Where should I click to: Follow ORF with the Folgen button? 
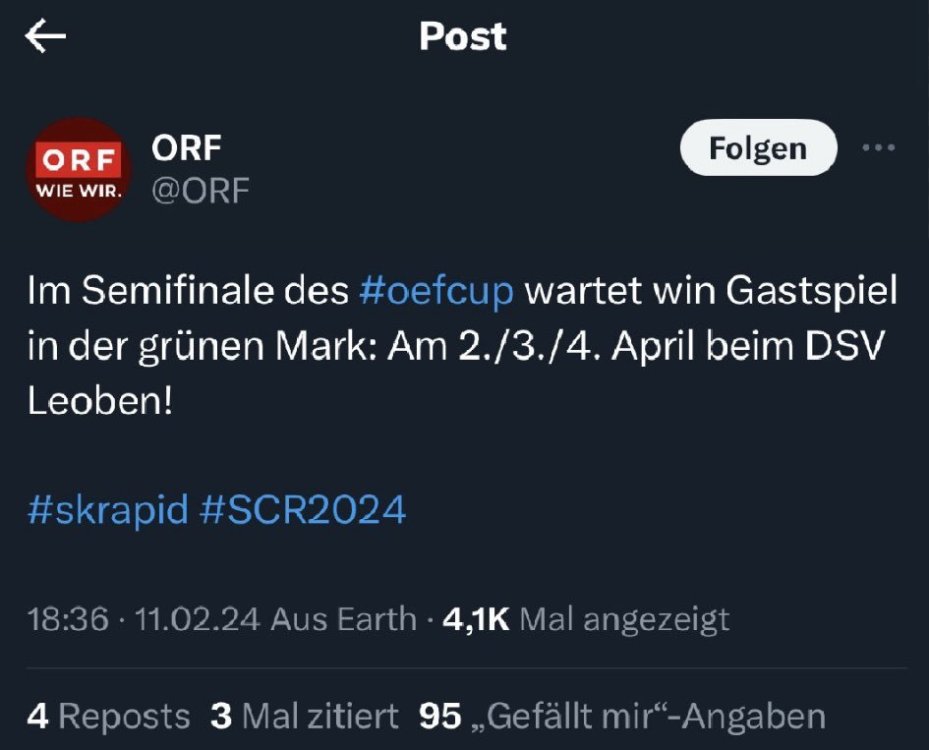point(757,148)
